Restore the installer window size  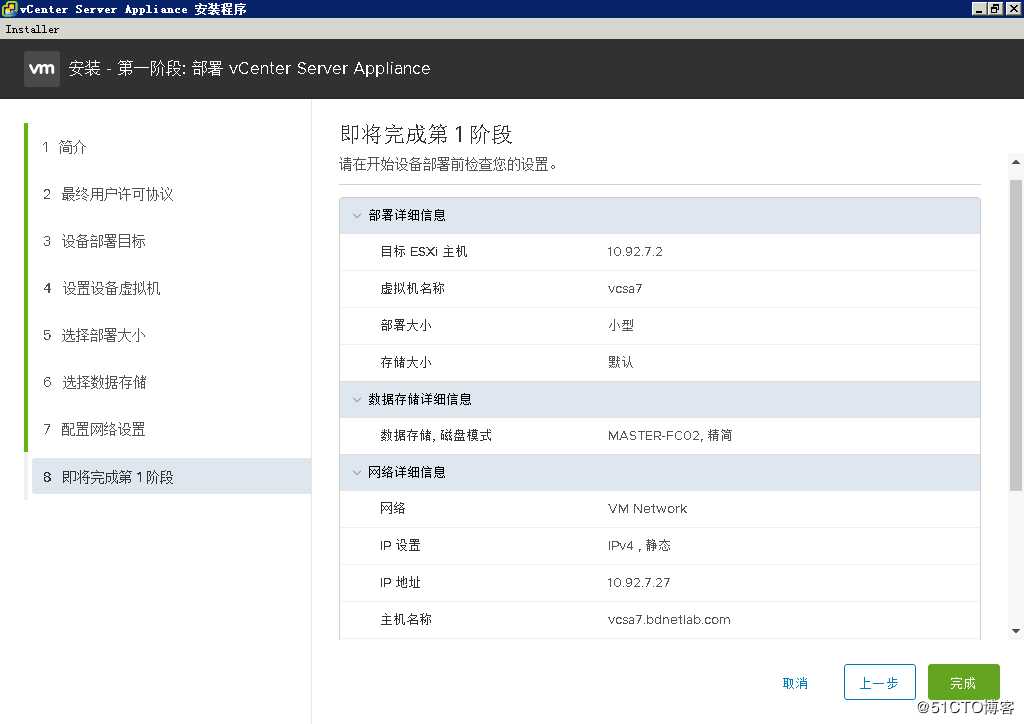coord(994,8)
